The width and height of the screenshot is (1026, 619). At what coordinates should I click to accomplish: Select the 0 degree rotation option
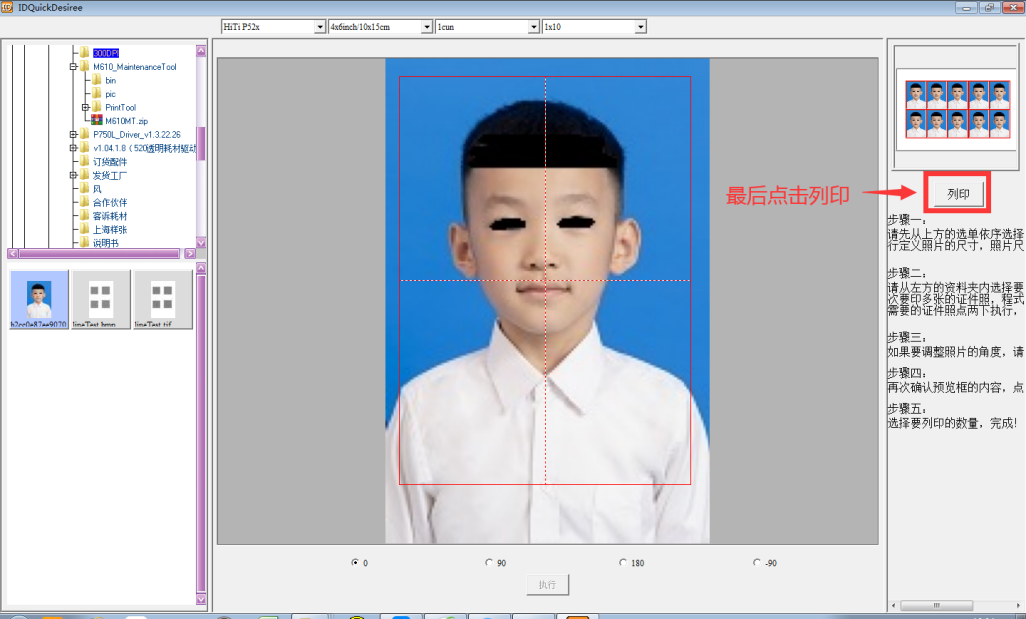tap(355, 563)
